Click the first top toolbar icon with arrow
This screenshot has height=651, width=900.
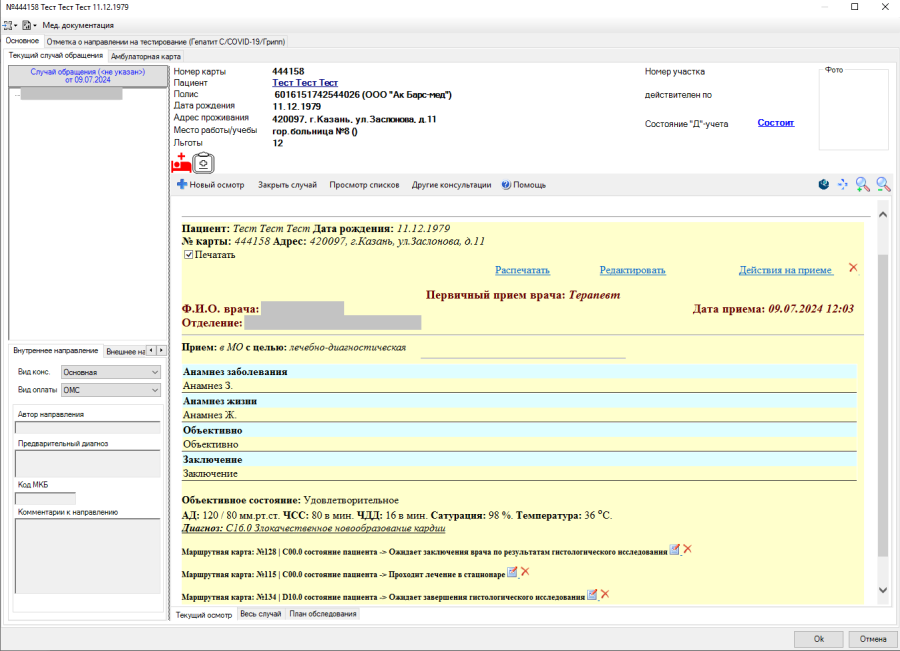(x=7, y=25)
